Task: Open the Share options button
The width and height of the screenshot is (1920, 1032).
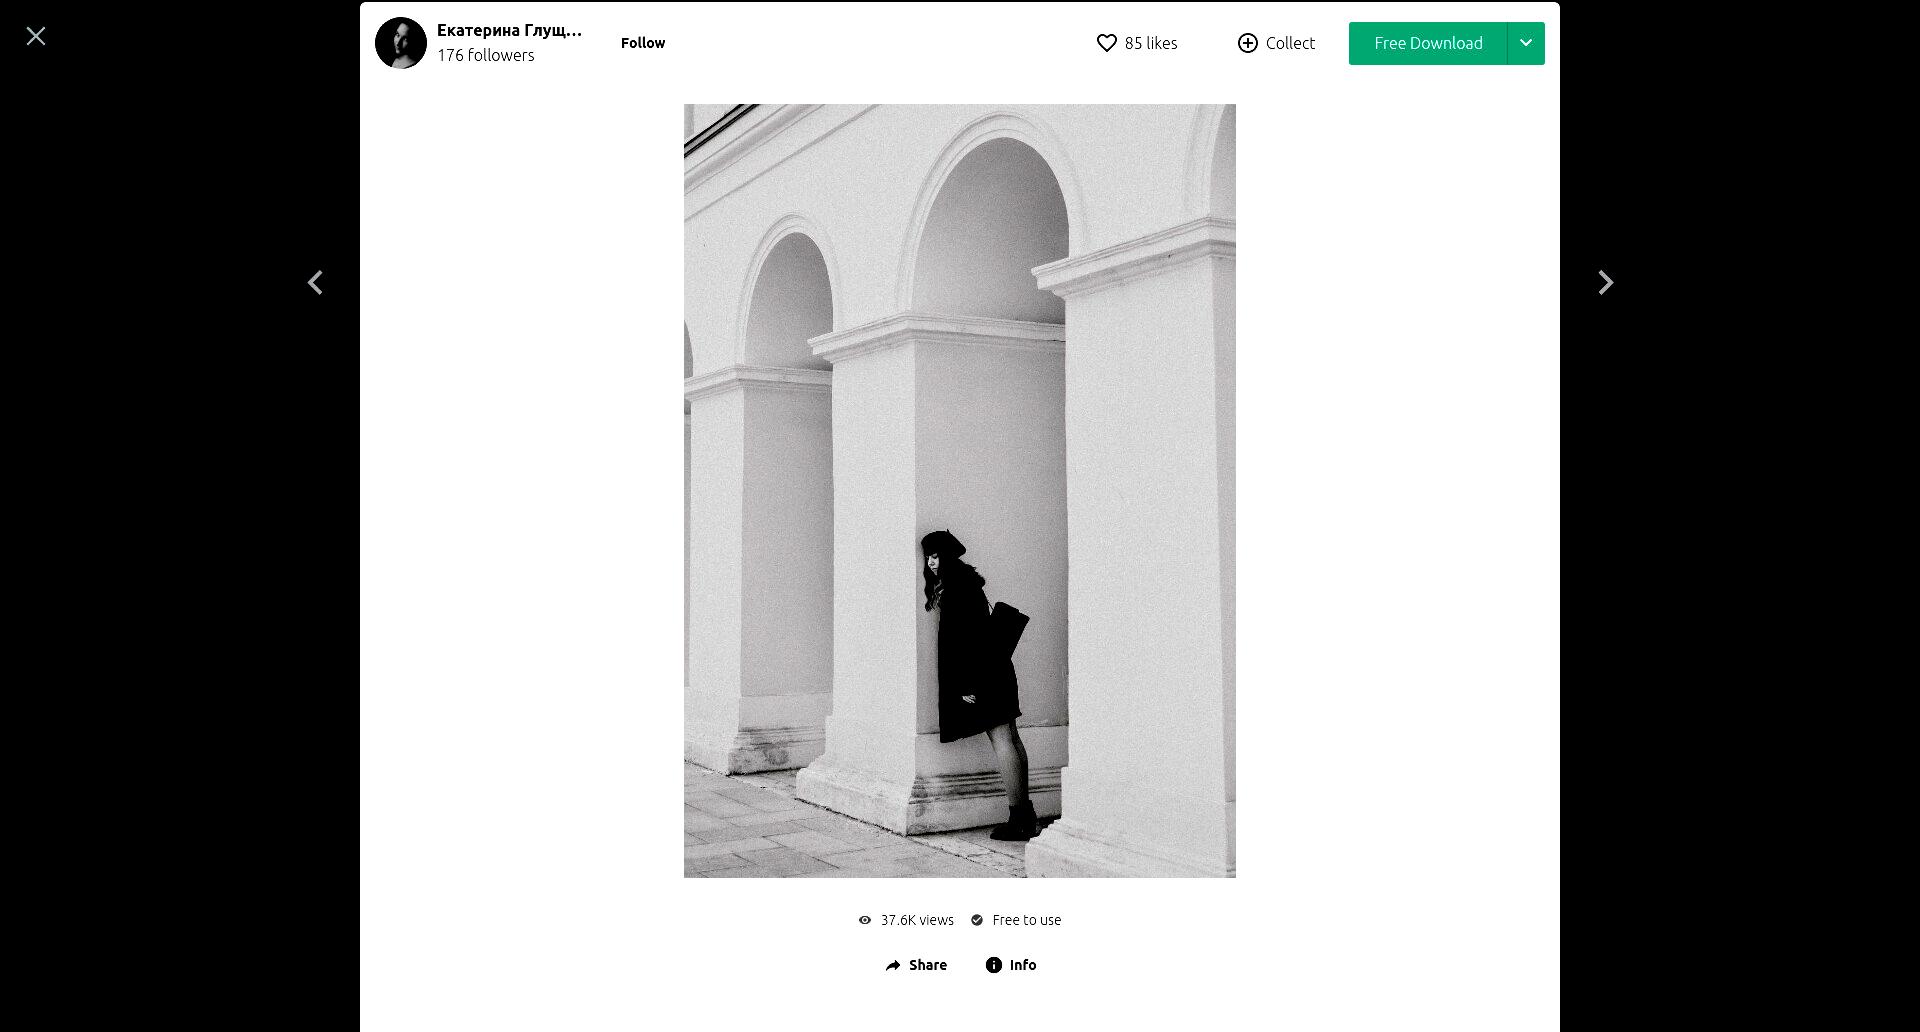Action: point(916,965)
